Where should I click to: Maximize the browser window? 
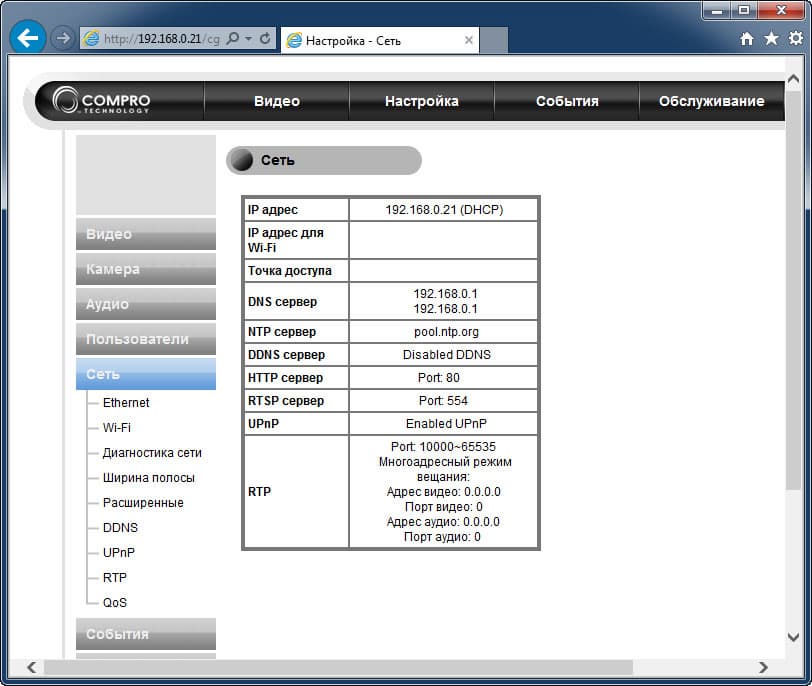coord(744,10)
